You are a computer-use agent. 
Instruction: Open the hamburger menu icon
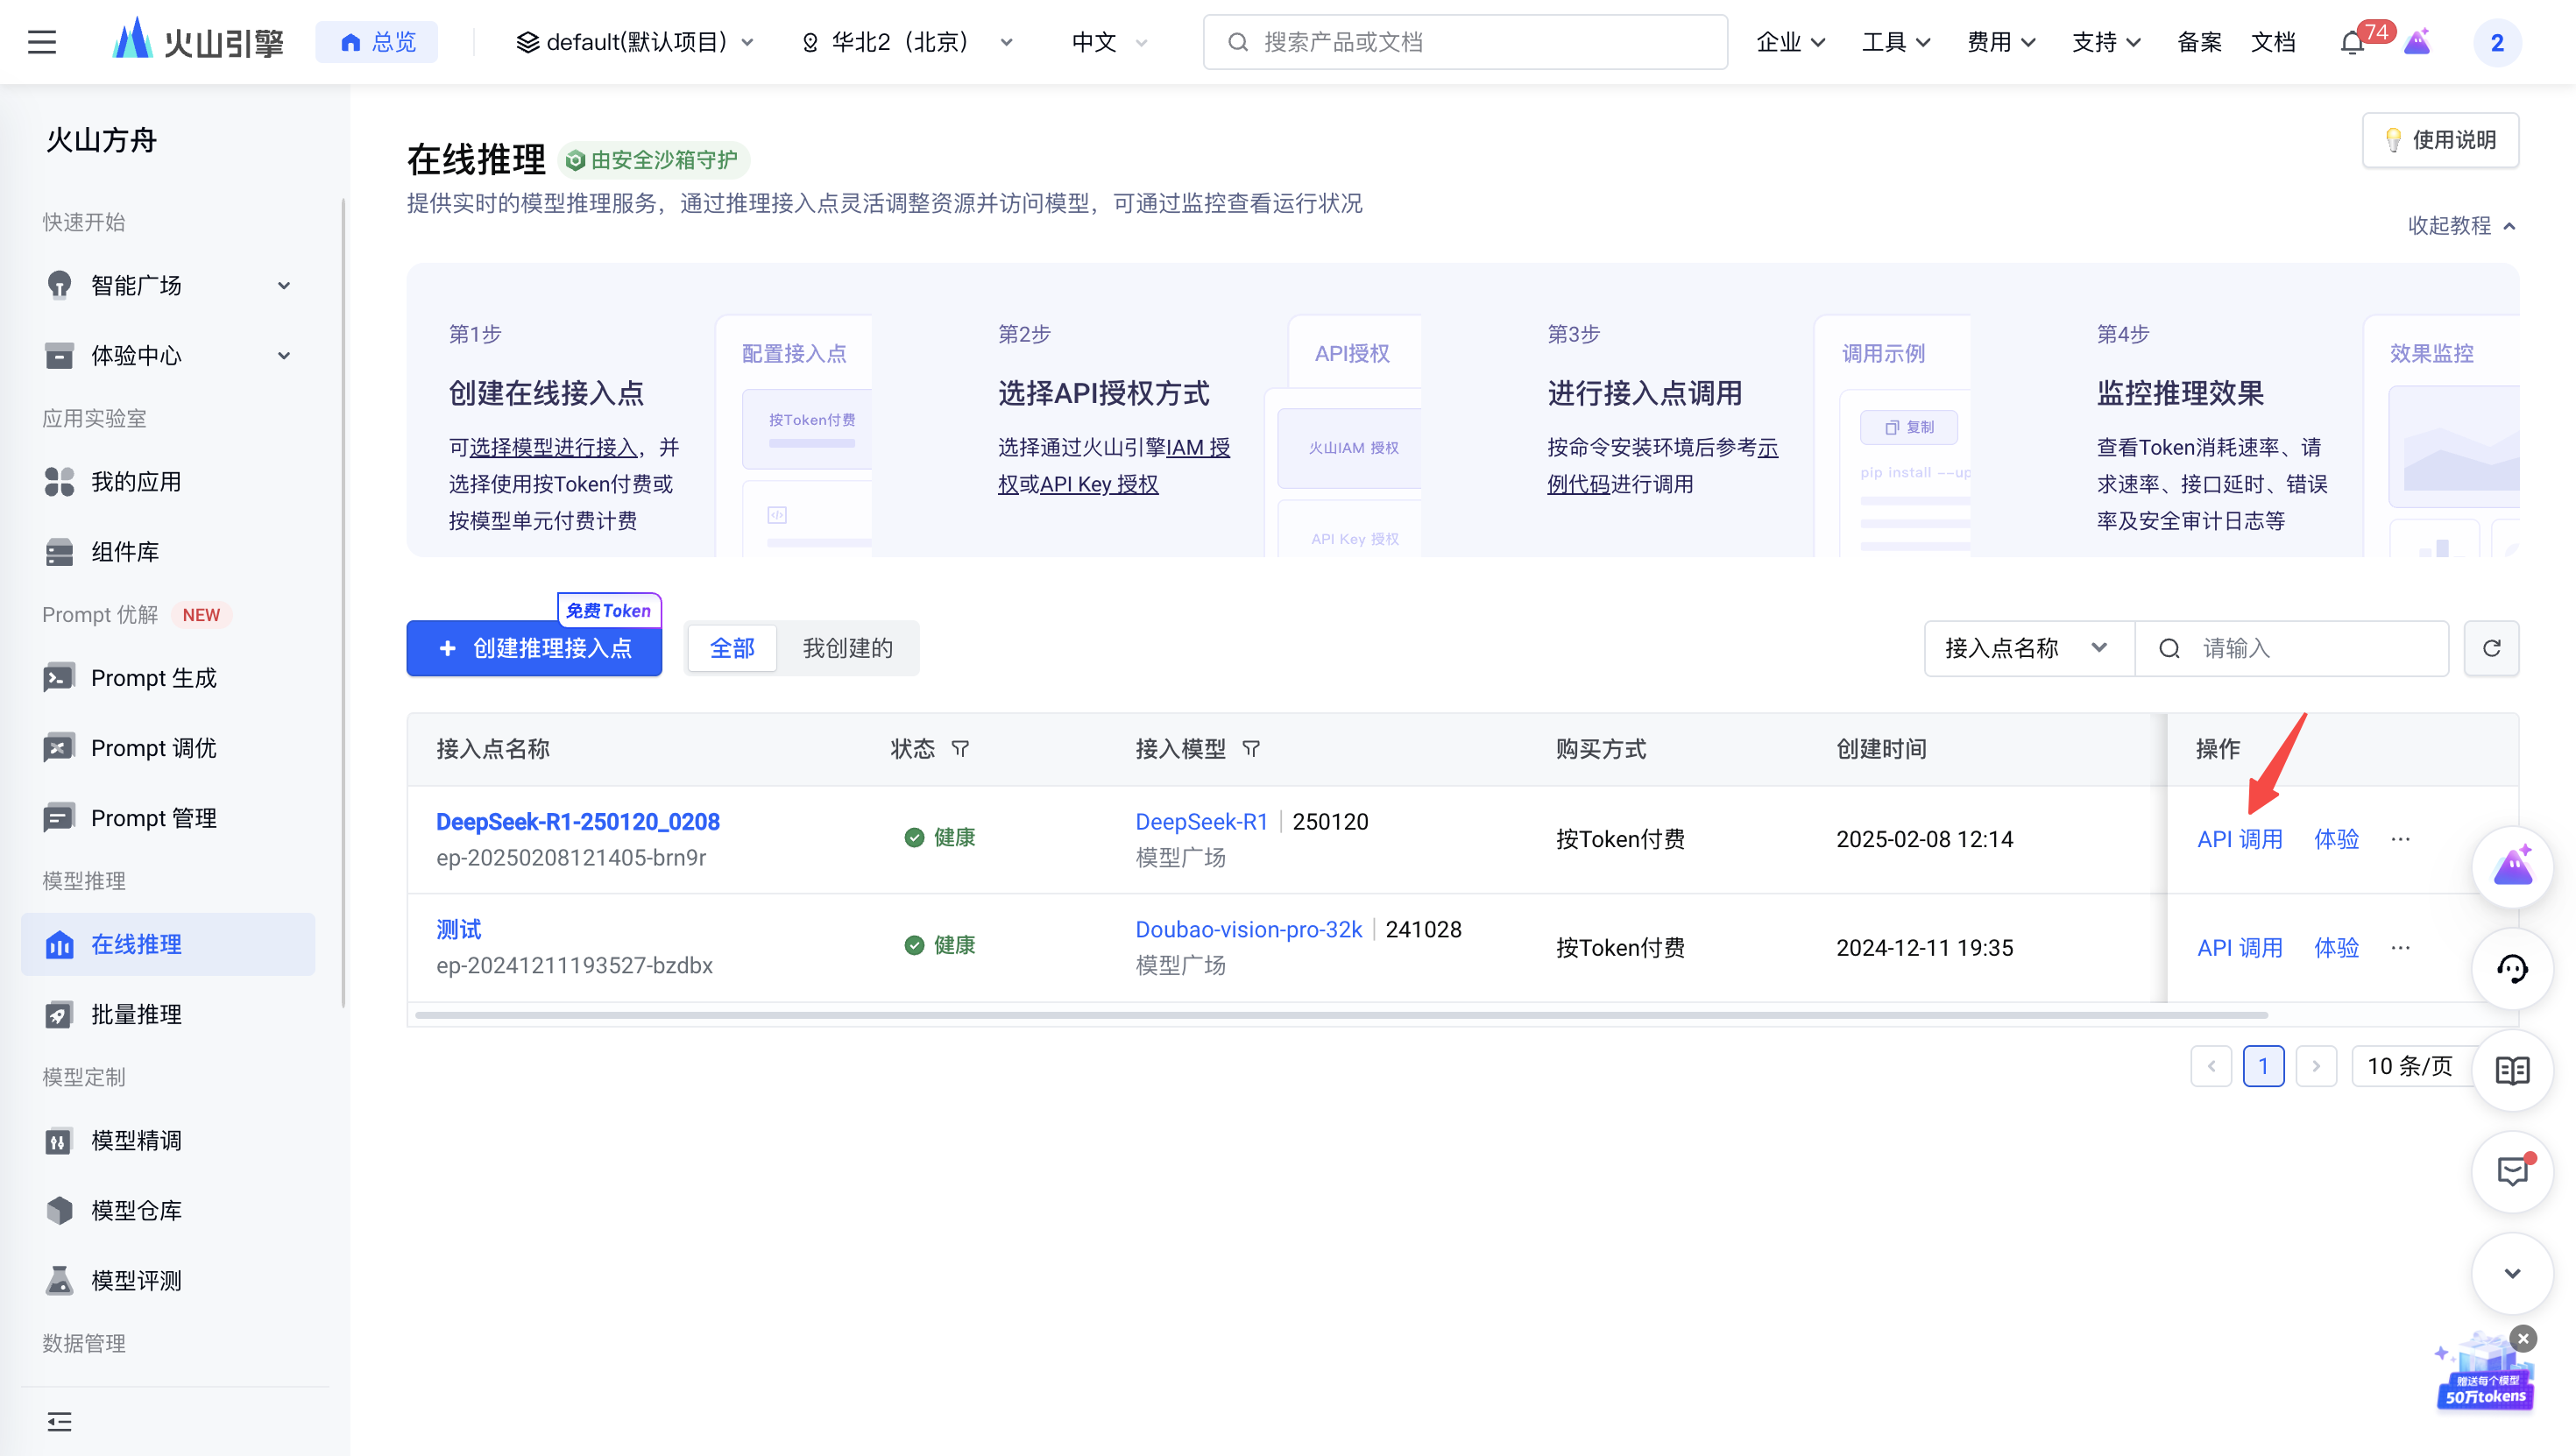pyautogui.click(x=42, y=42)
